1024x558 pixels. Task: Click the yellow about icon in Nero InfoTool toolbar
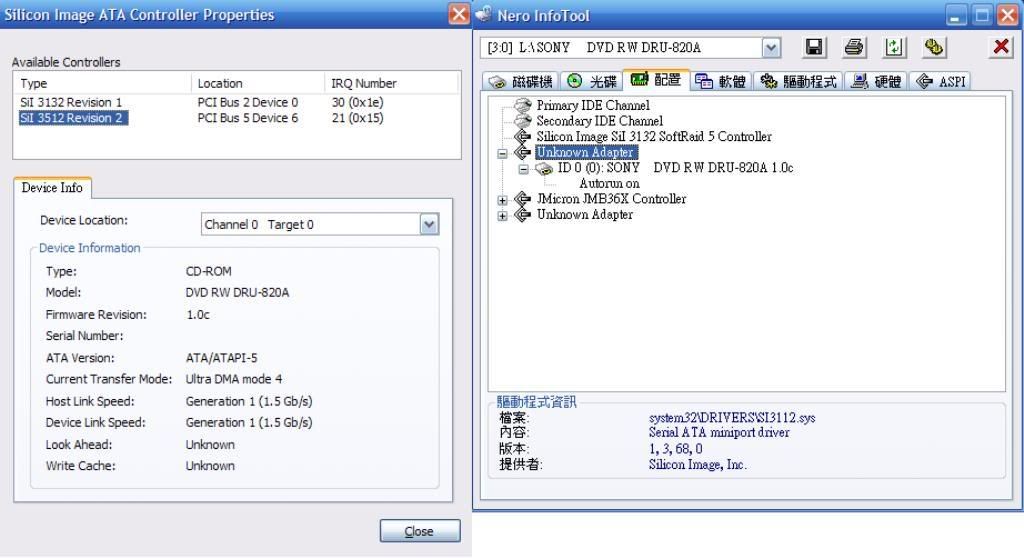[x=934, y=47]
